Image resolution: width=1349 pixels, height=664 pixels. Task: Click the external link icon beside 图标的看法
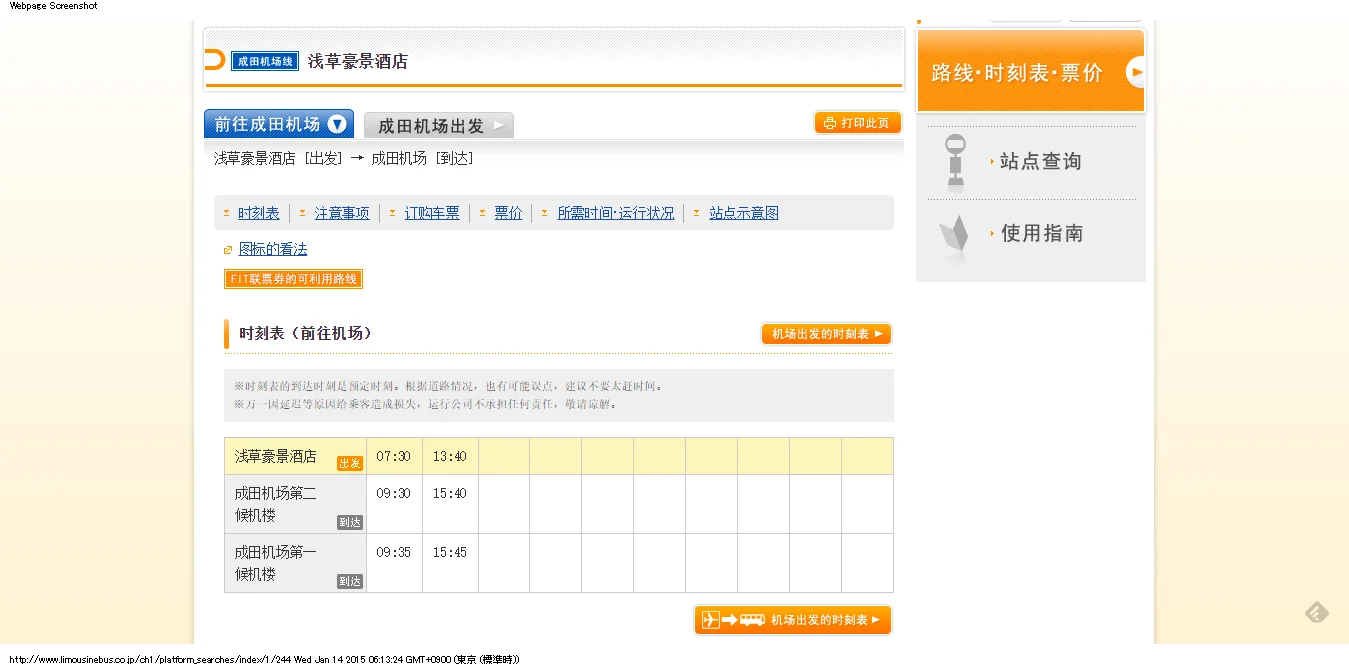tap(228, 249)
